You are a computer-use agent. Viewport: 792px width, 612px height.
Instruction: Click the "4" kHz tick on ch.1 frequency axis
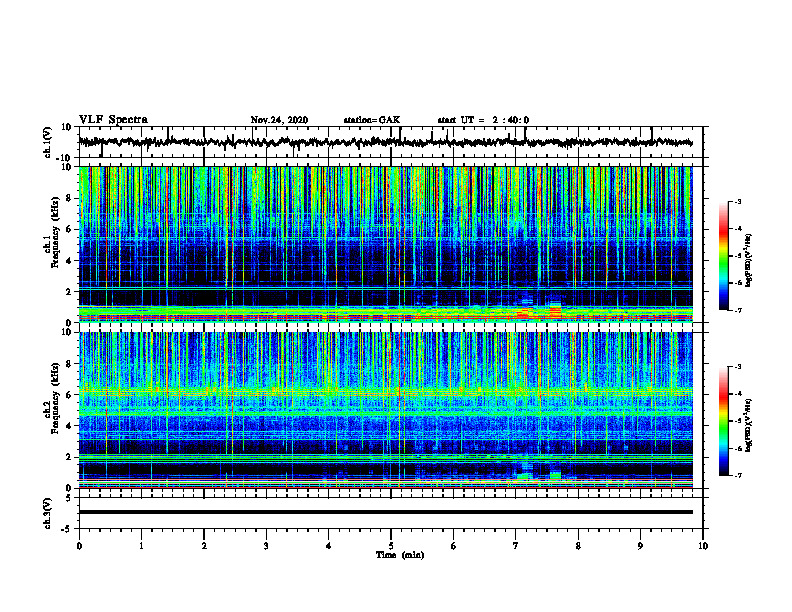point(70,261)
